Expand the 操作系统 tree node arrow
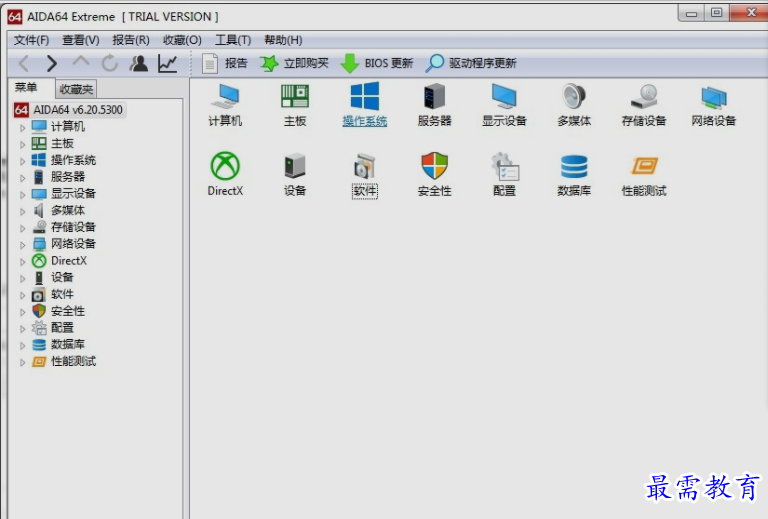Image resolution: width=768 pixels, height=519 pixels. click(23, 161)
